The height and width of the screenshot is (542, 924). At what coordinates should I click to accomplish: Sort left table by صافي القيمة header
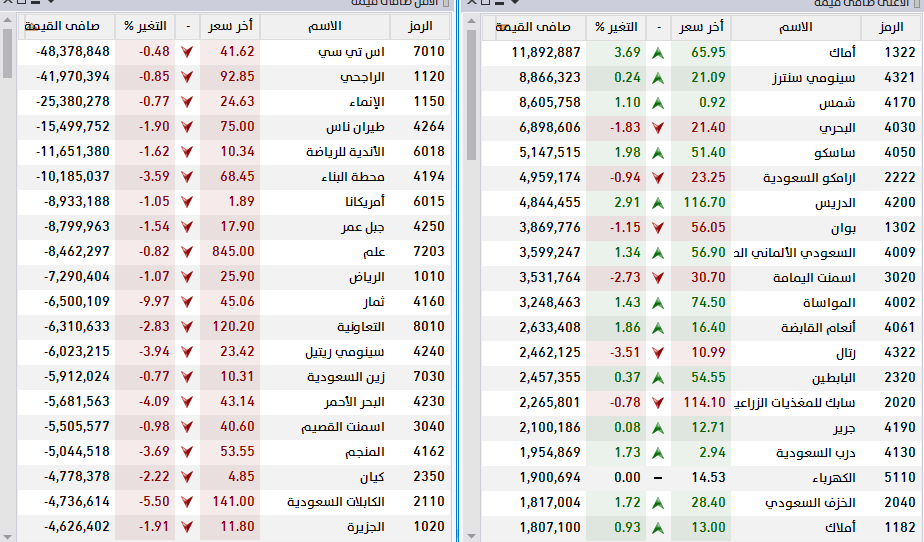tap(66, 27)
